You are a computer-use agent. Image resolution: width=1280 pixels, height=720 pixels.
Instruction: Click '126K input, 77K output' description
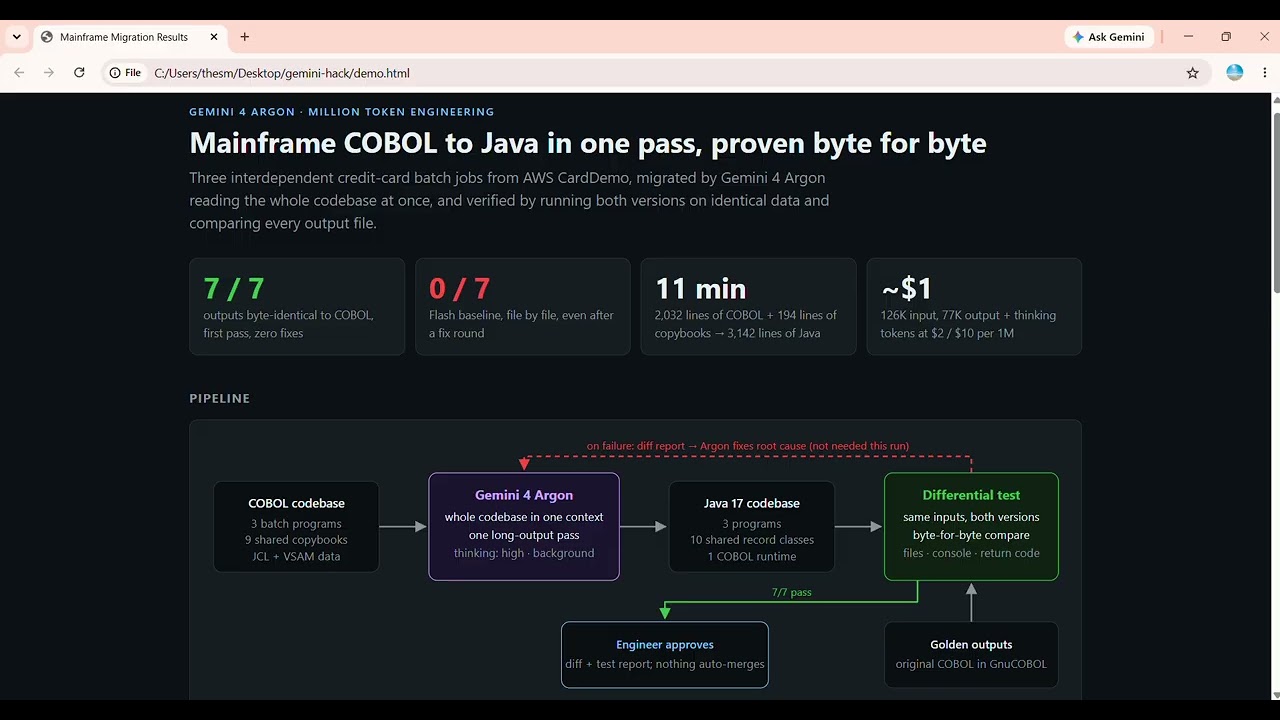(x=968, y=324)
